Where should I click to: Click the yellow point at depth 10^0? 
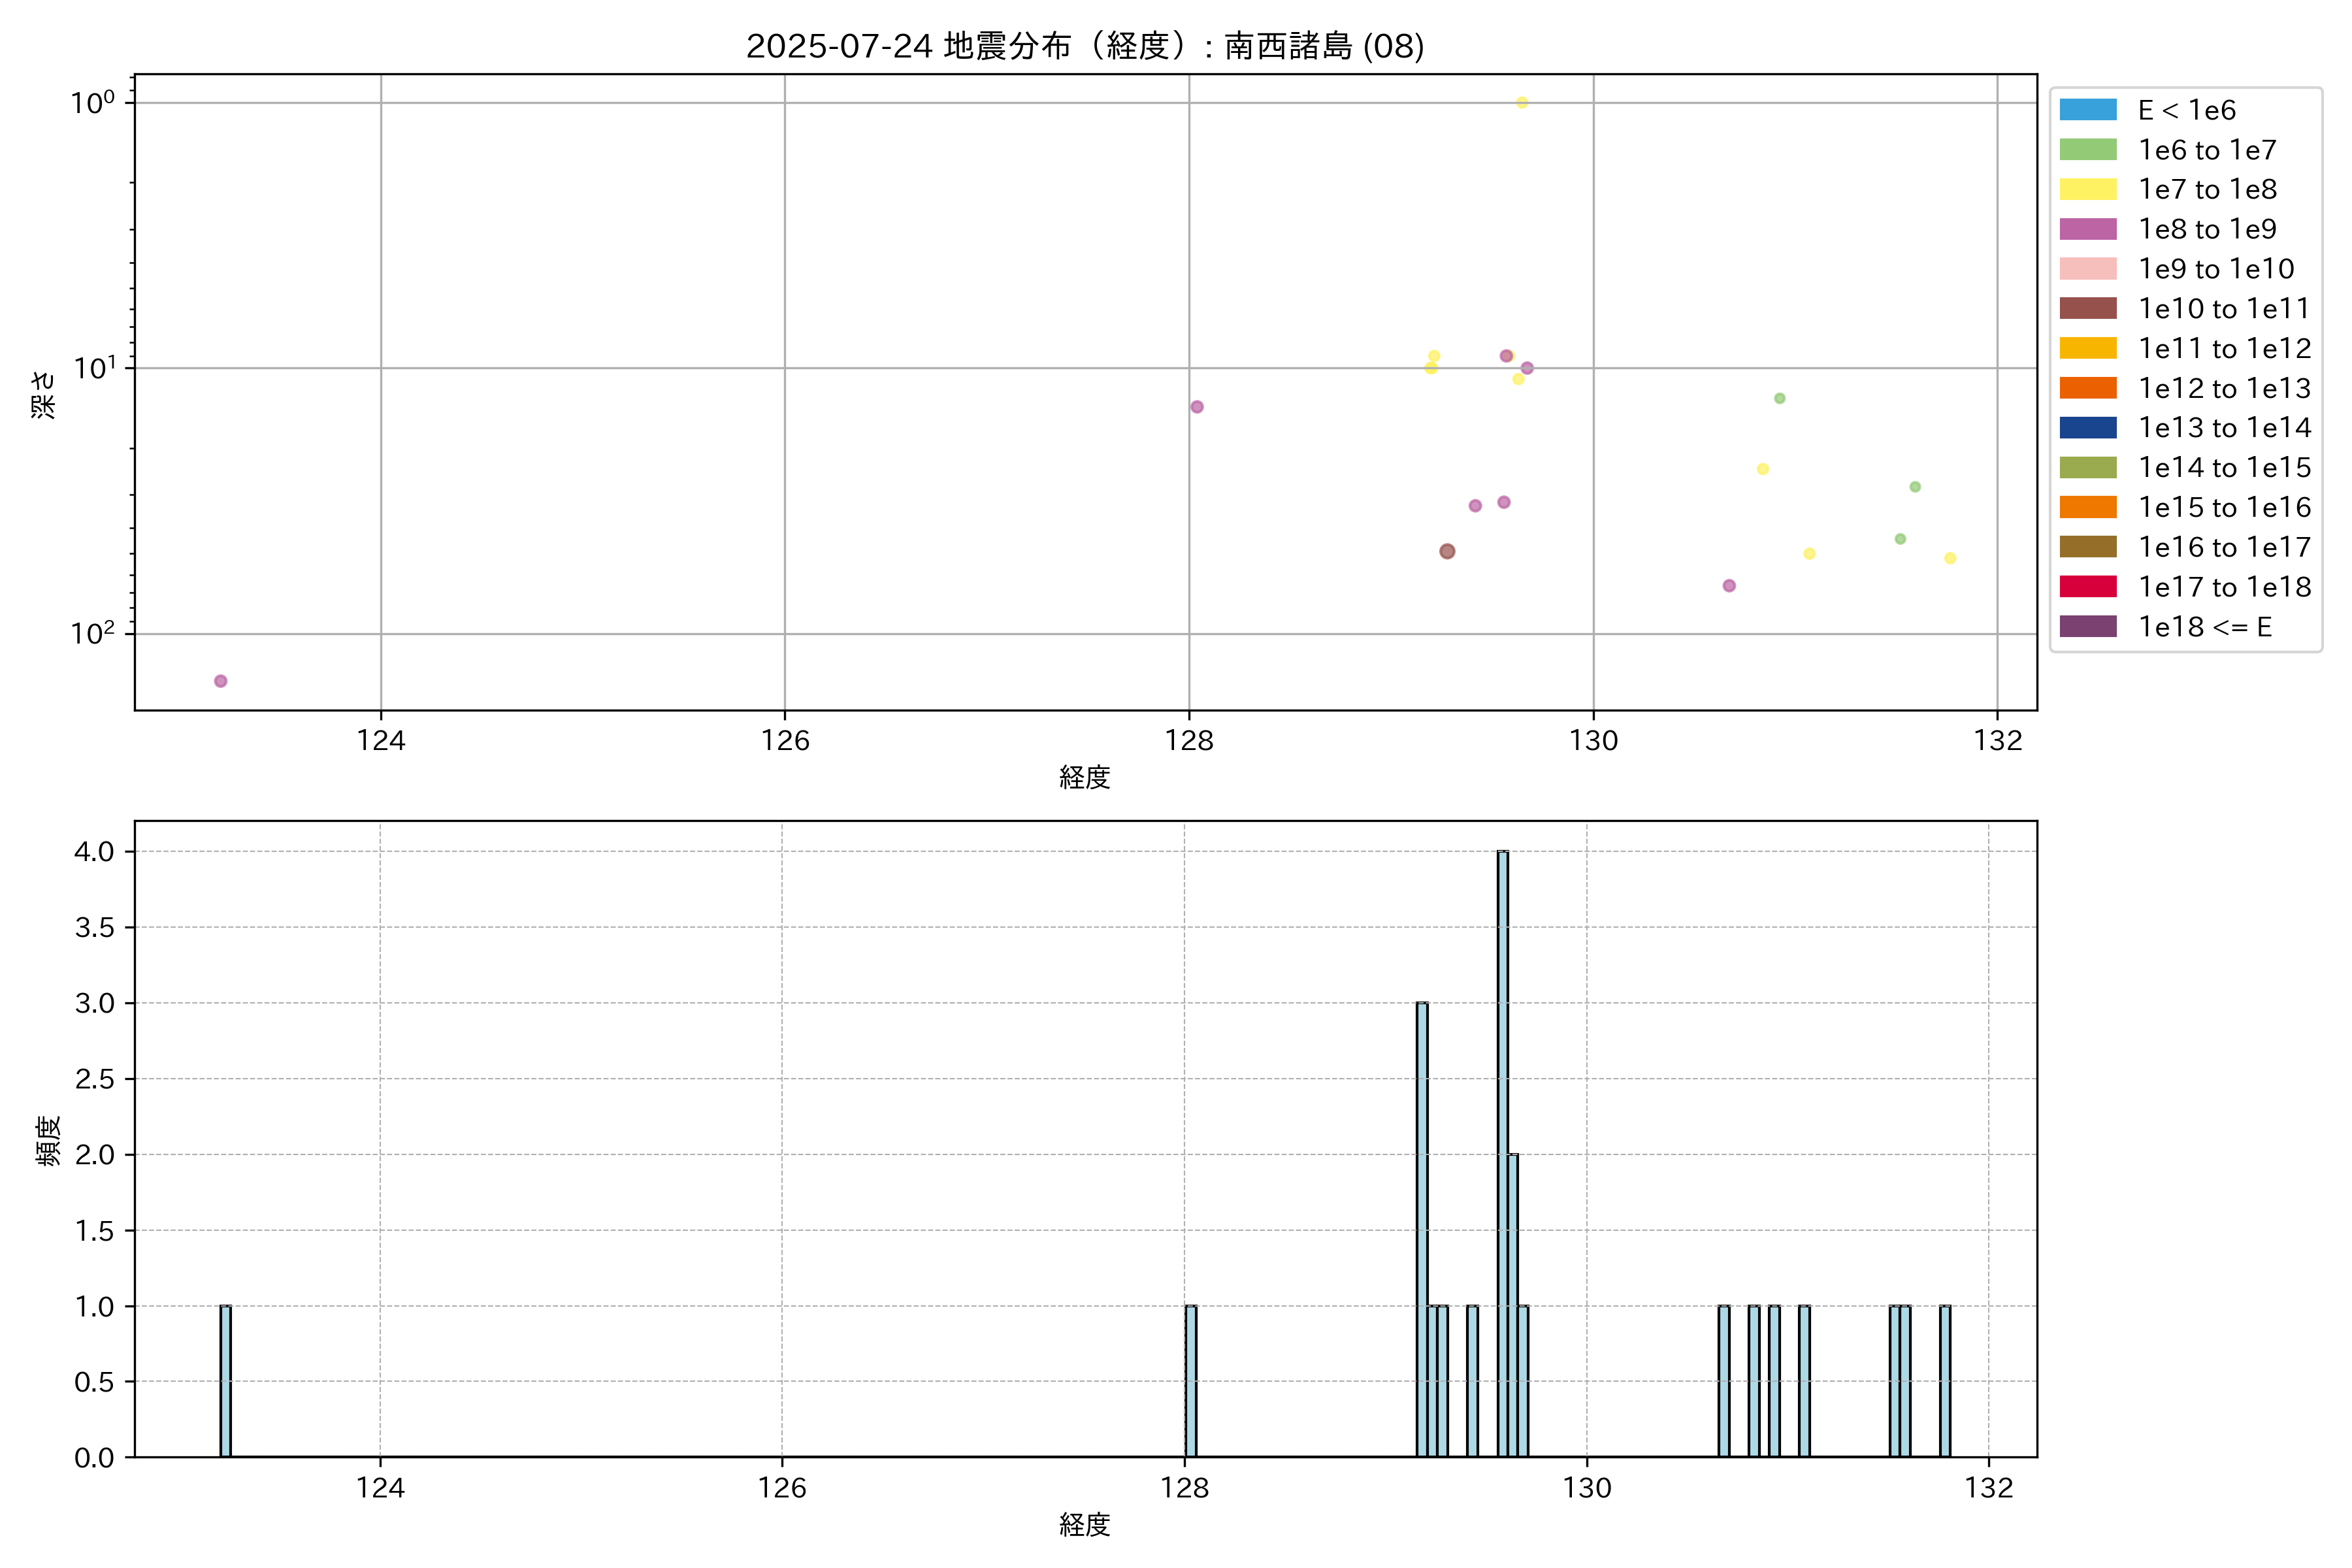tap(1522, 103)
